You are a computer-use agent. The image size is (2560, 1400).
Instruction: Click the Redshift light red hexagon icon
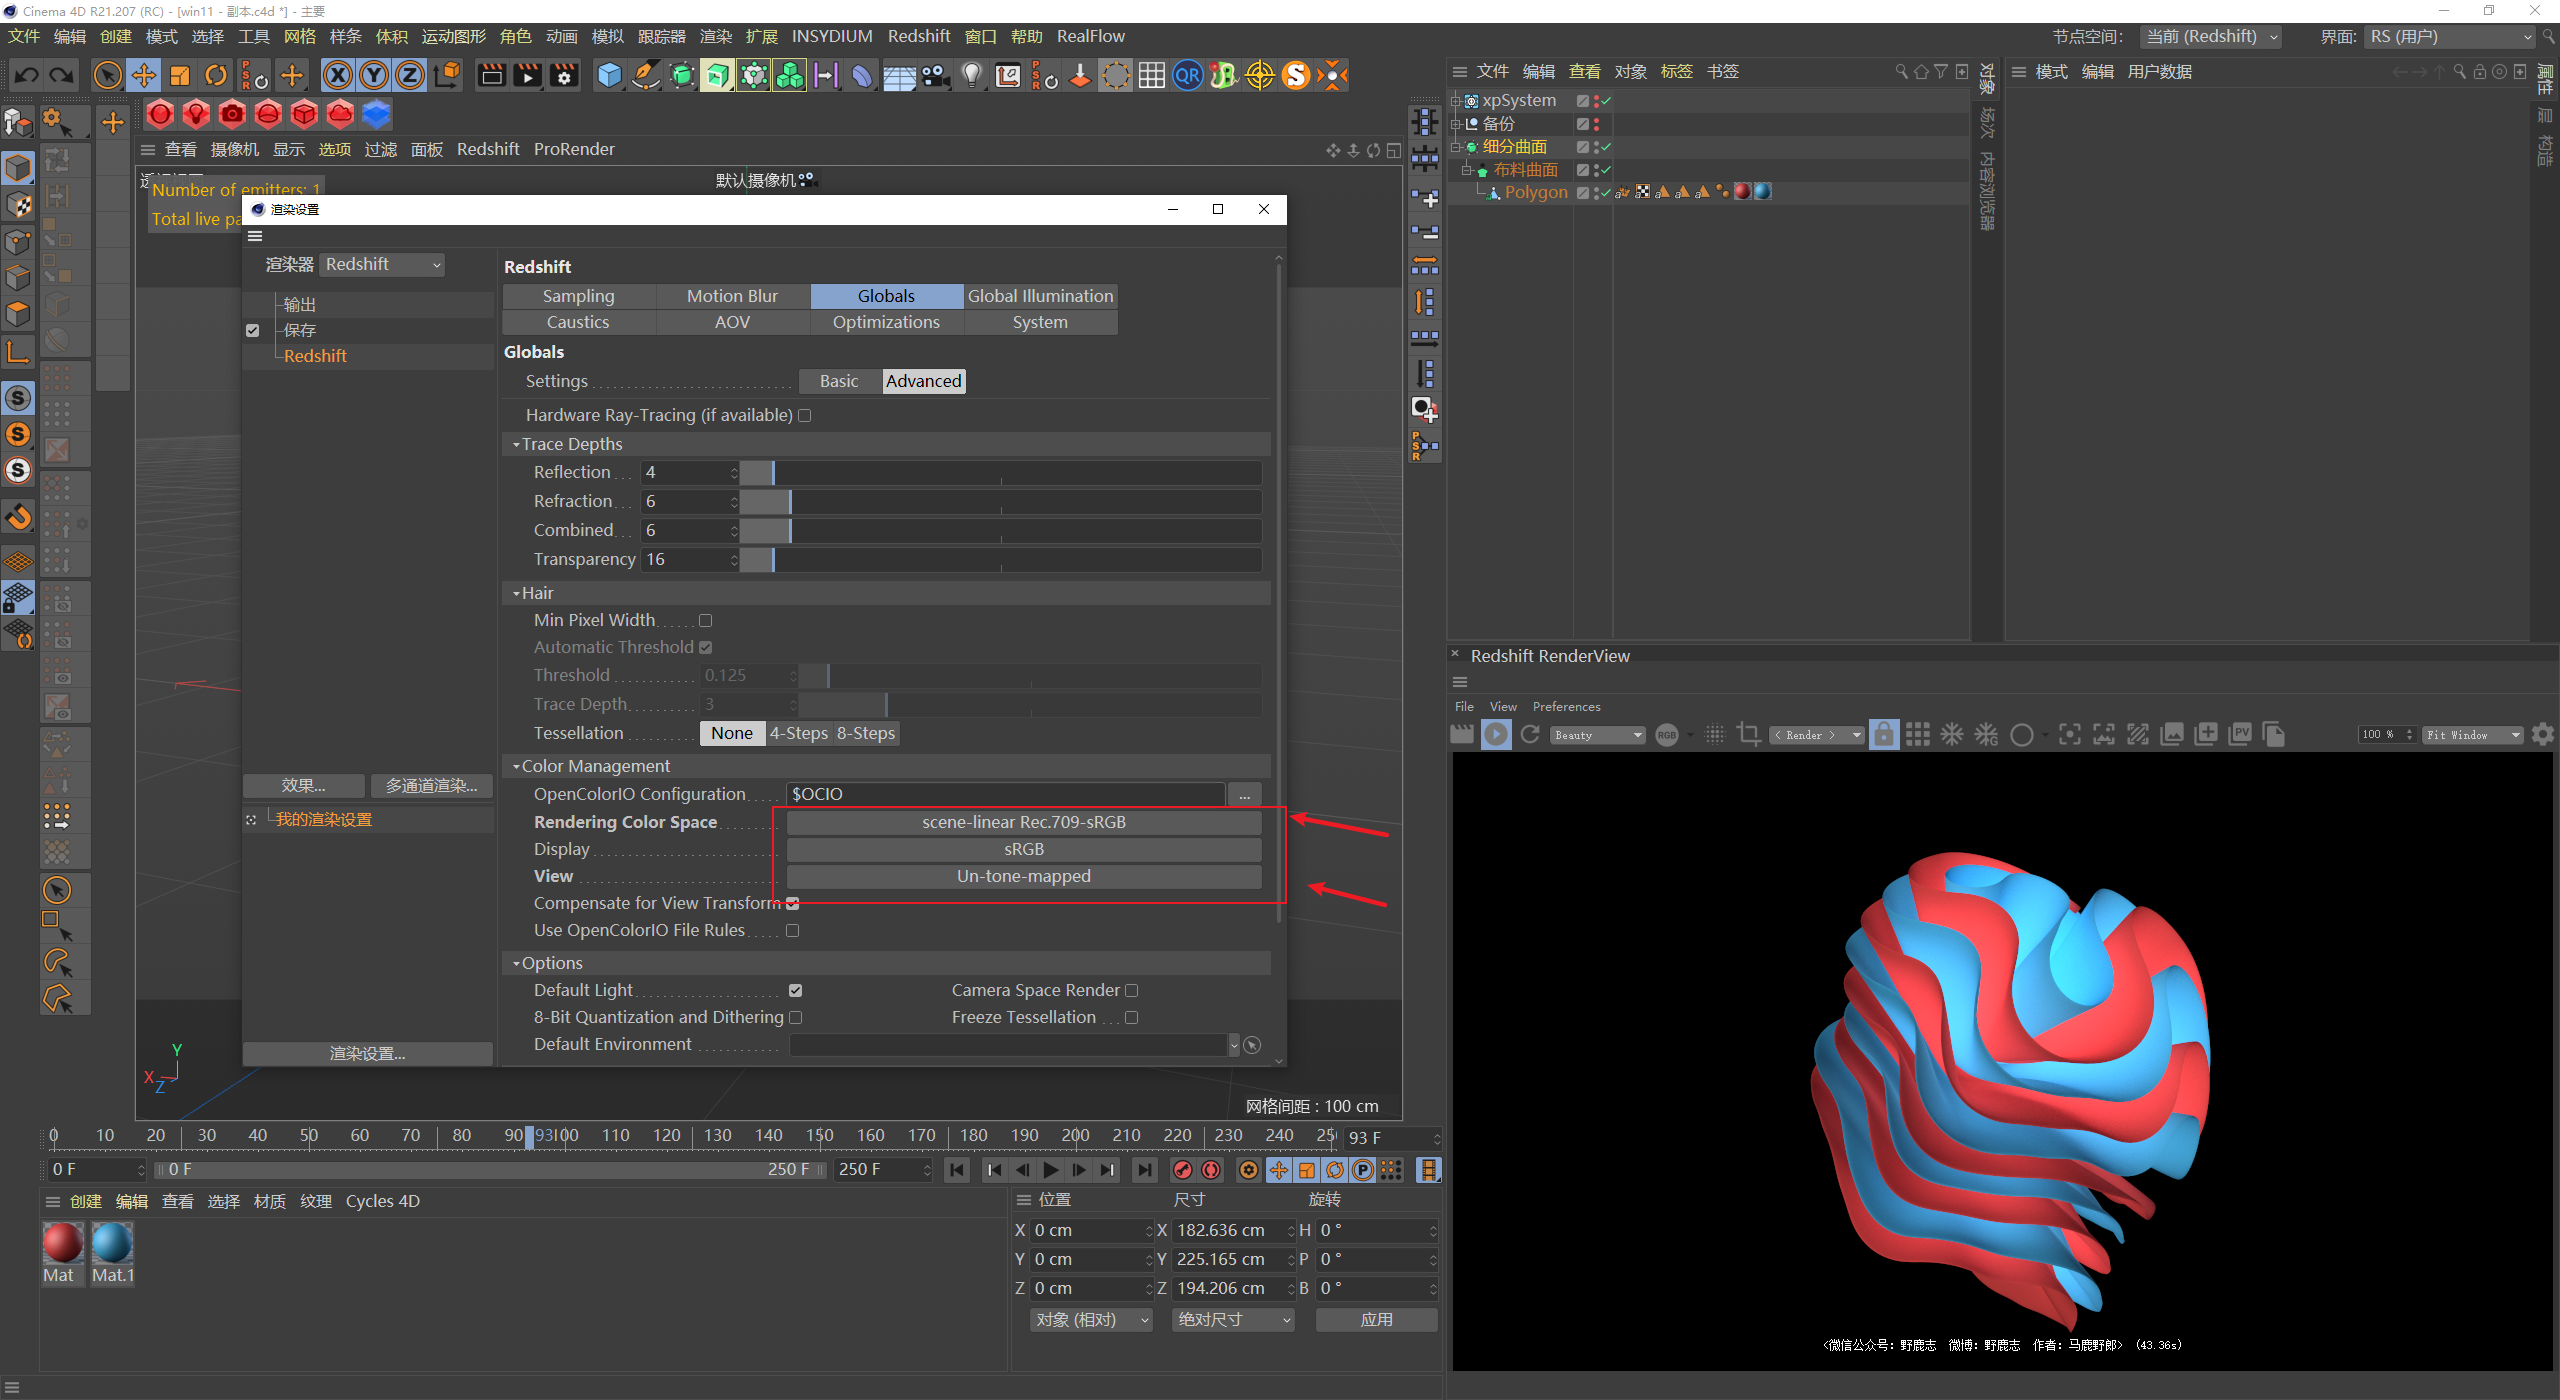(x=196, y=114)
